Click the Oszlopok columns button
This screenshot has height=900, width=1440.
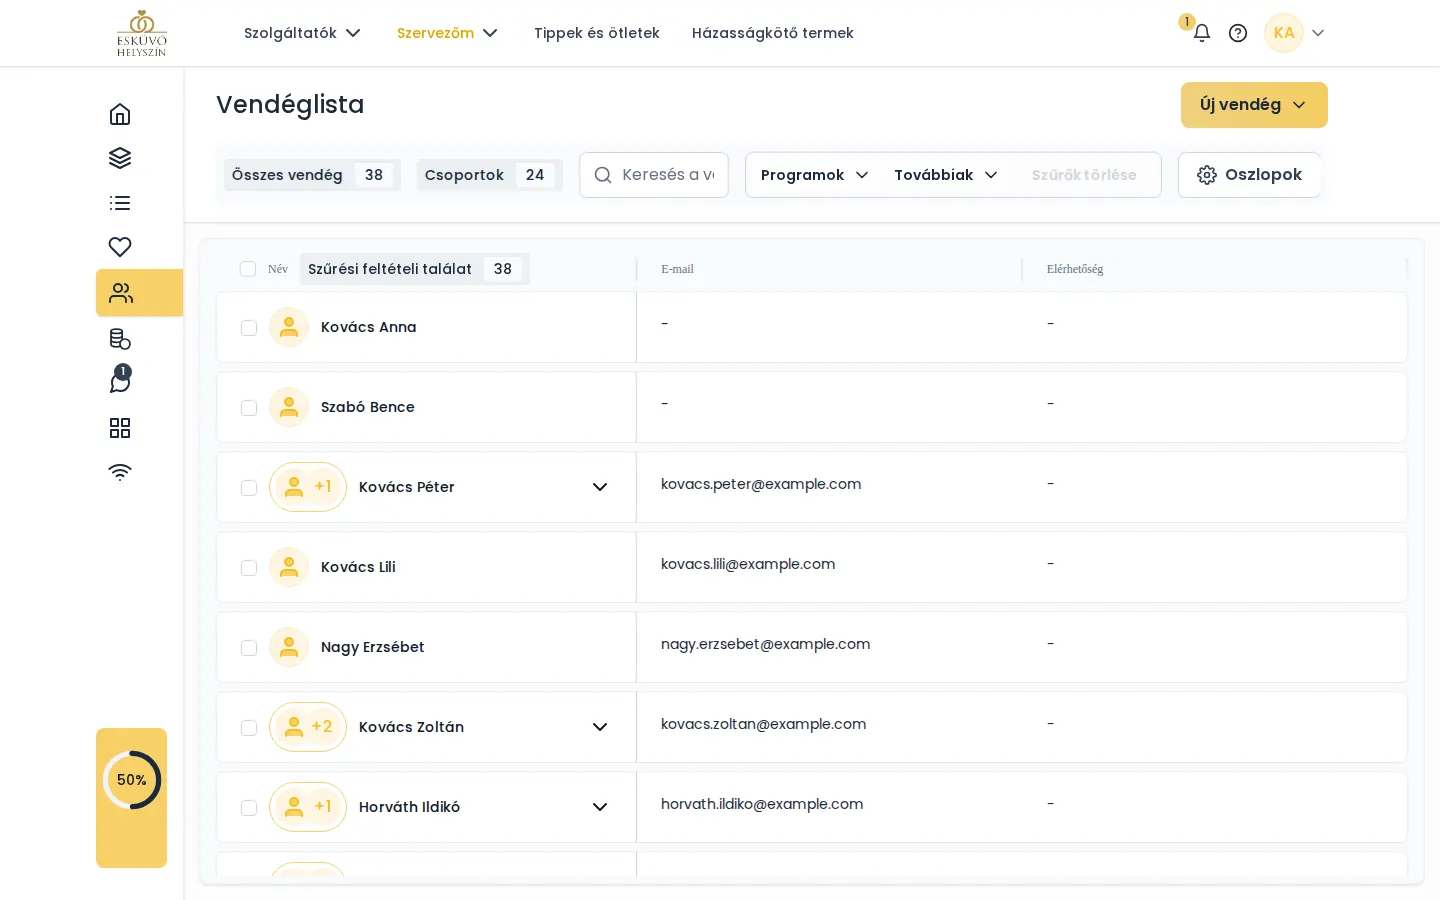pyautogui.click(x=1249, y=175)
